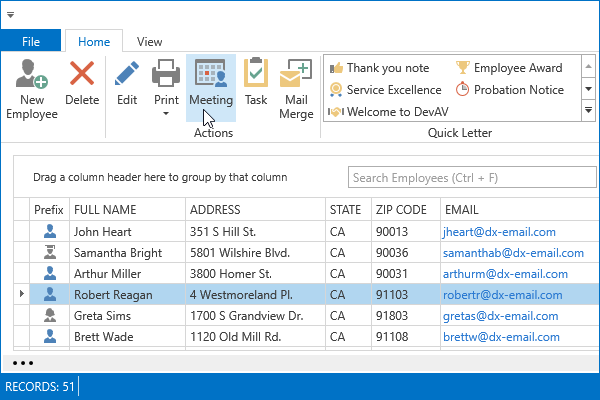This screenshot has height=400, width=600.
Task: Click the Edit pencil icon
Action: pos(127,75)
